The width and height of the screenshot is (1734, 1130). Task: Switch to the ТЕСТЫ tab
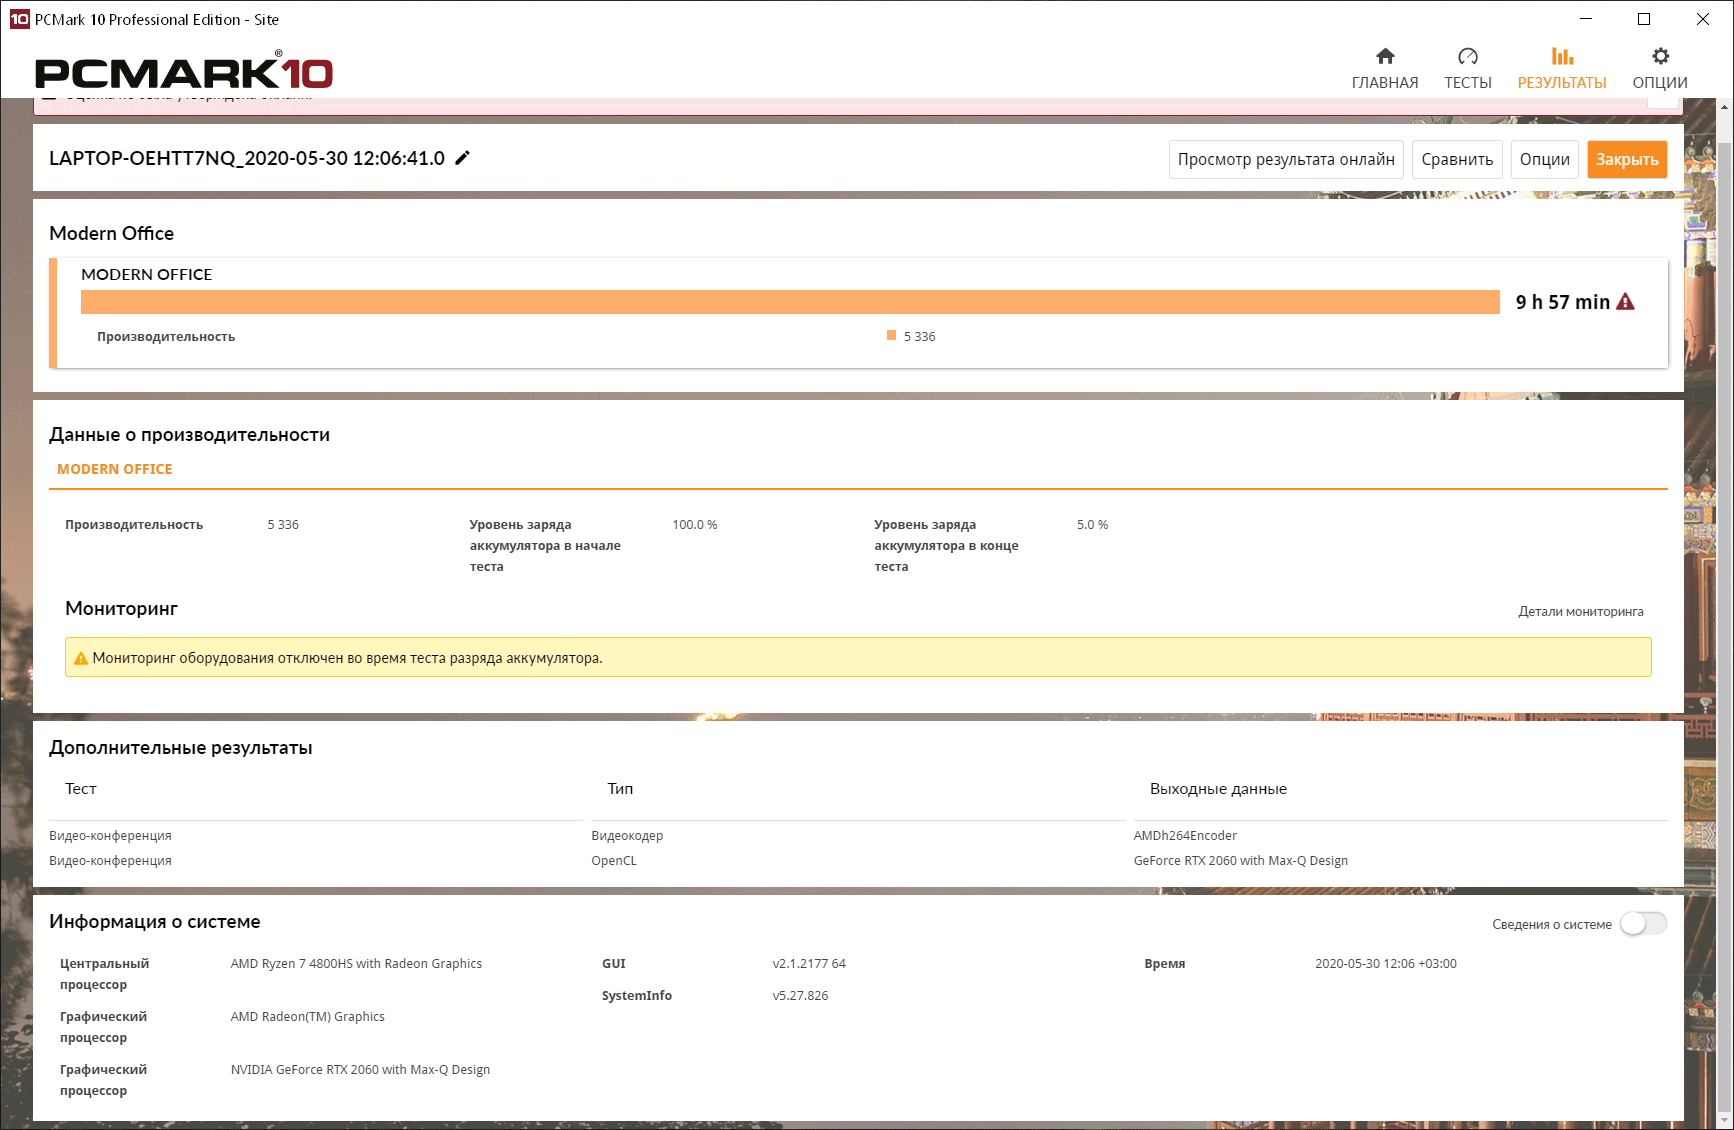(x=1467, y=68)
